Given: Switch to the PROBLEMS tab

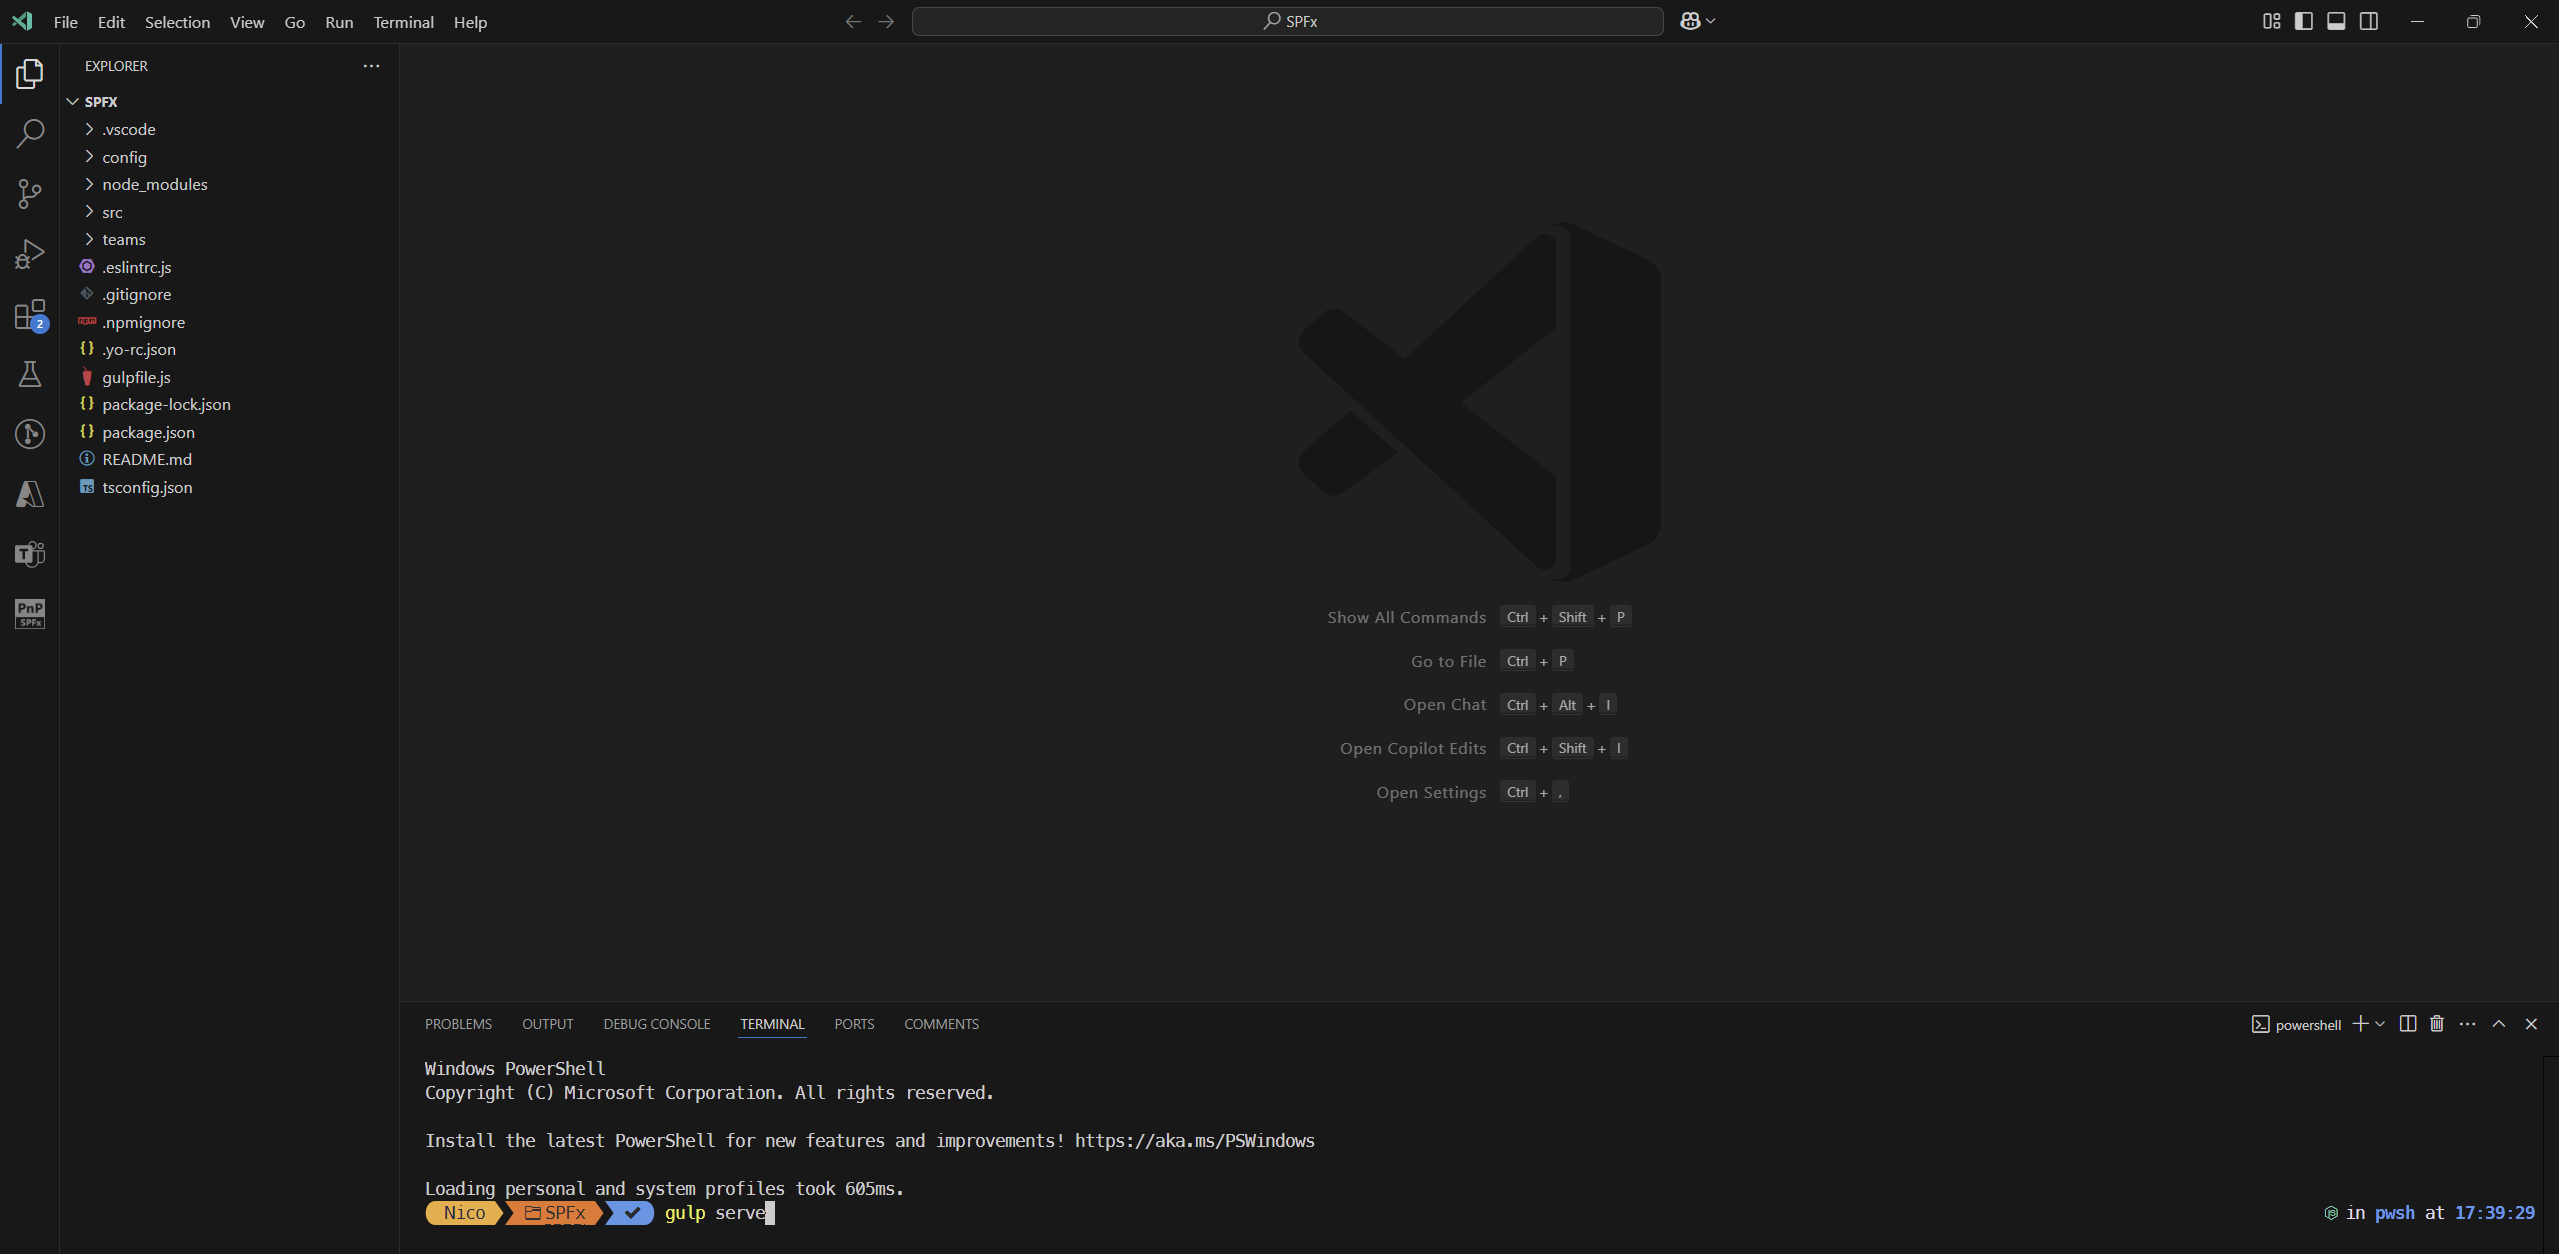Looking at the screenshot, I should pos(458,1024).
